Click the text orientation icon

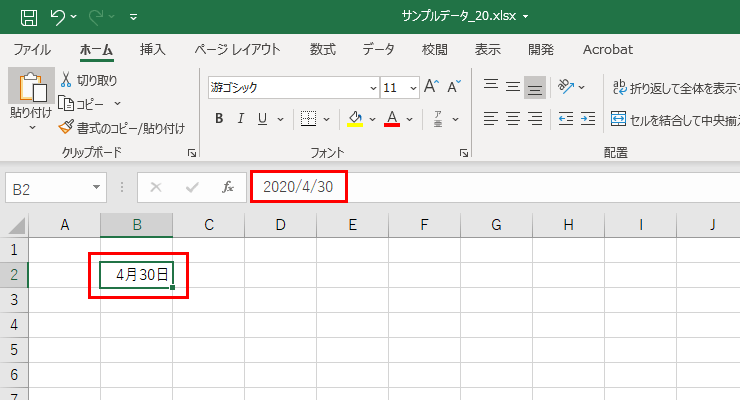(565, 86)
